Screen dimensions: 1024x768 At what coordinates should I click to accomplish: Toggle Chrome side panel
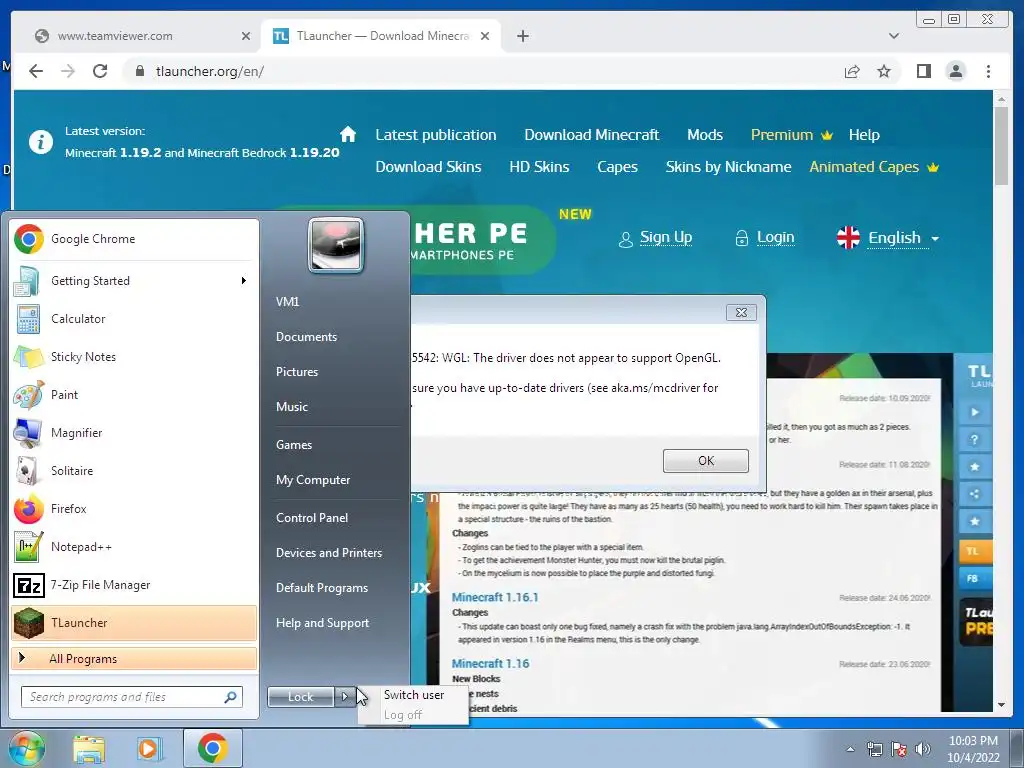pos(923,71)
